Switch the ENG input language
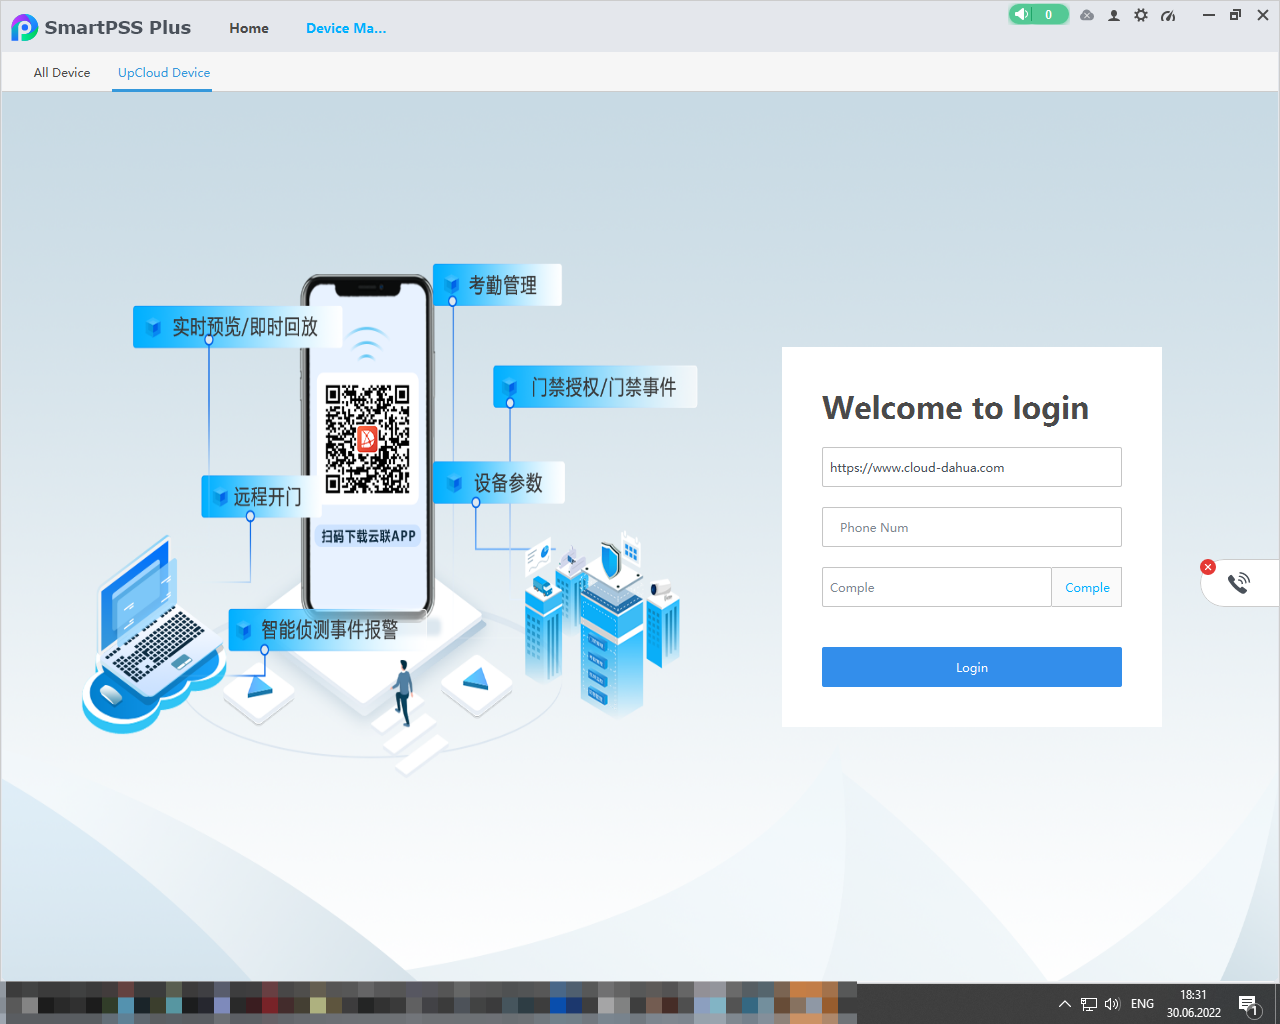This screenshot has height=1024, width=1280. pyautogui.click(x=1142, y=1004)
